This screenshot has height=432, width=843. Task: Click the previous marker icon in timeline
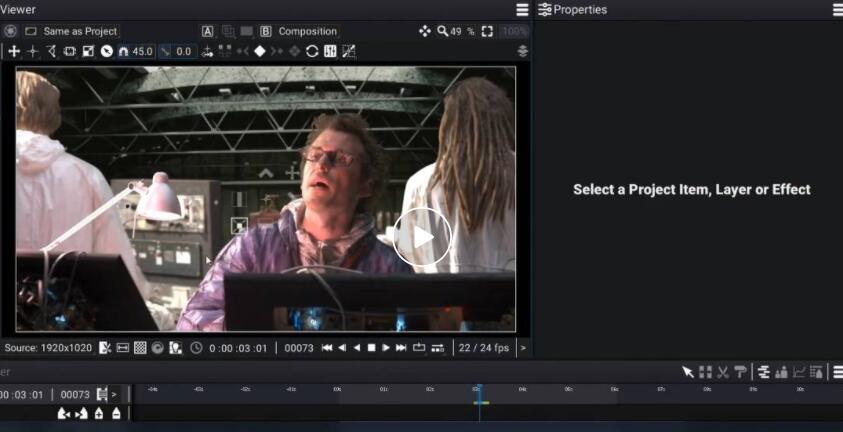point(63,413)
